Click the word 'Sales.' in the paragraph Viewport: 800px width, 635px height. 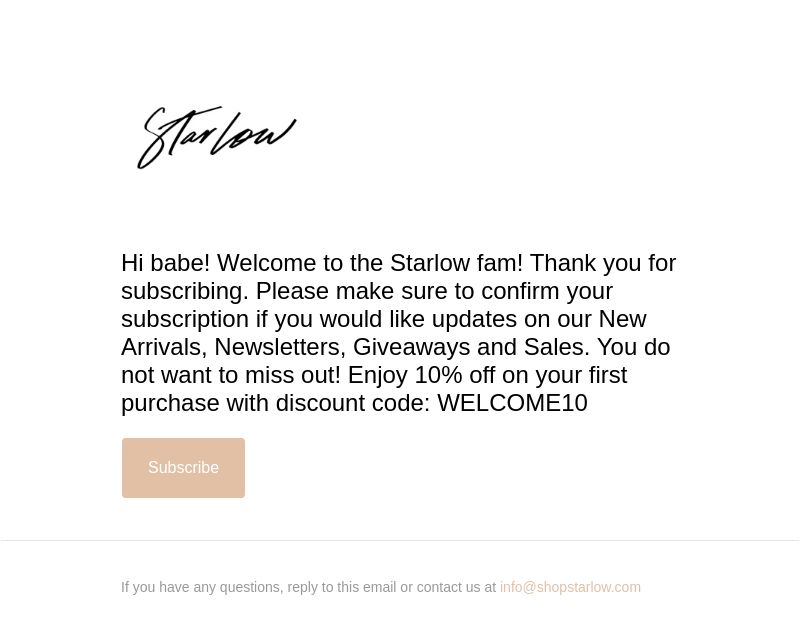click(557, 347)
